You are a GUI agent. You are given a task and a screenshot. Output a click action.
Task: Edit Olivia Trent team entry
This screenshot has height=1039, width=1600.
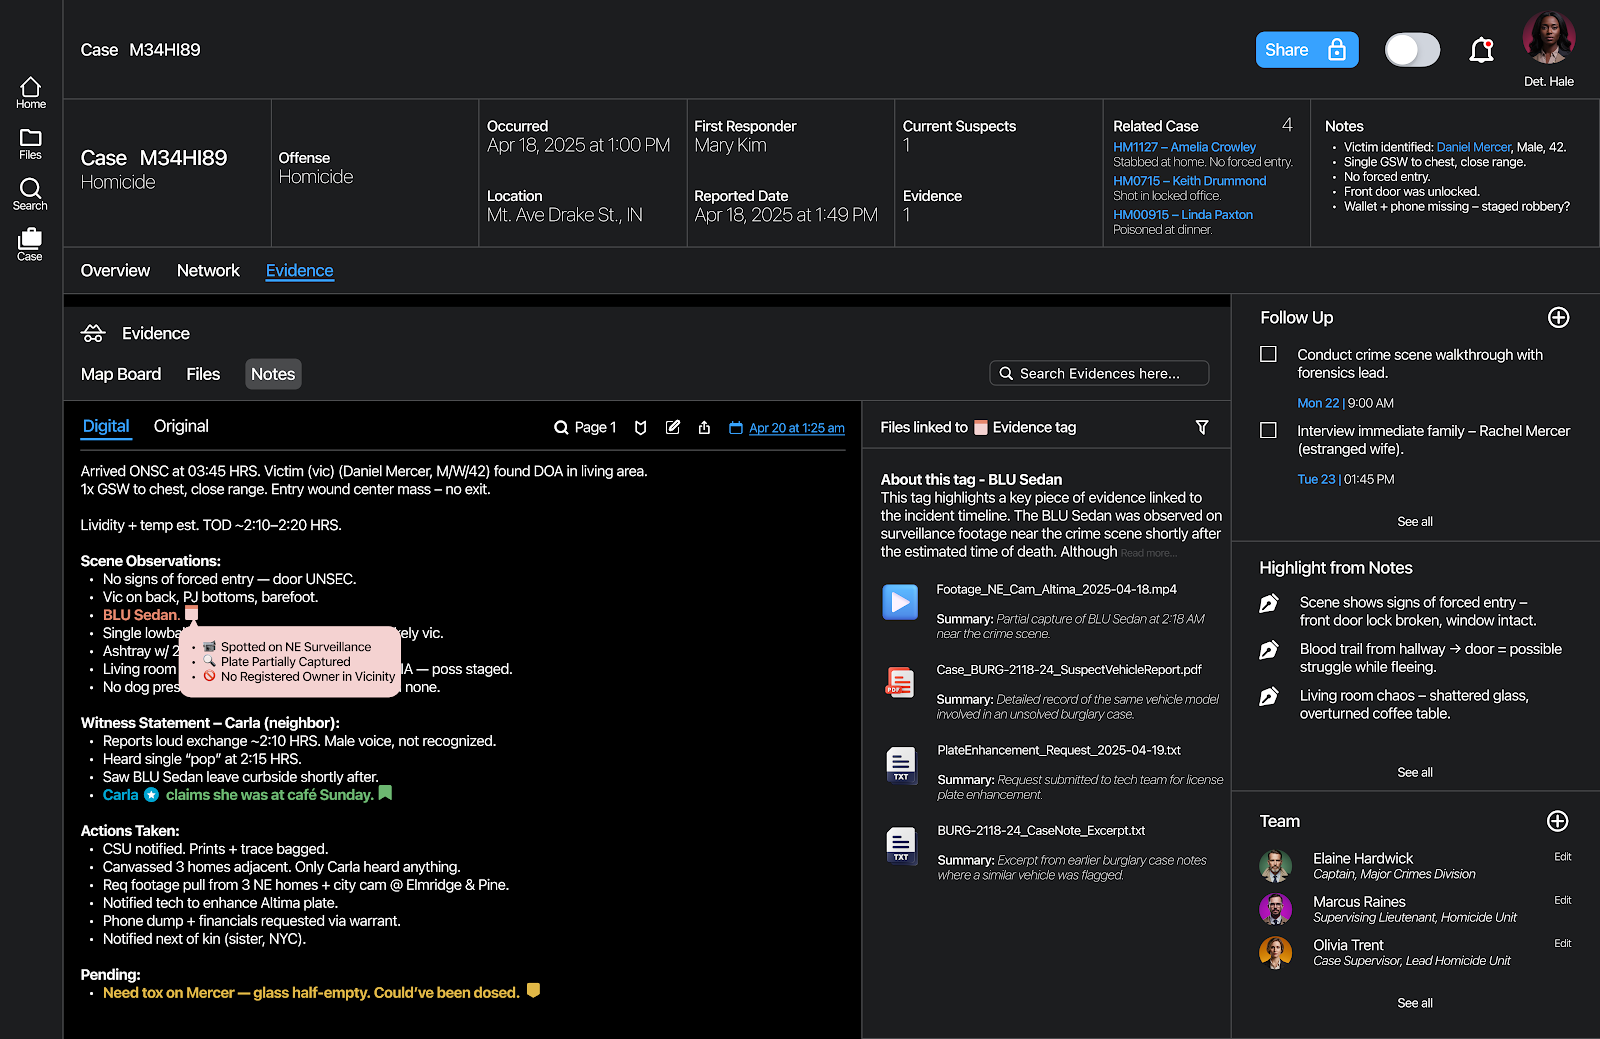click(x=1563, y=944)
